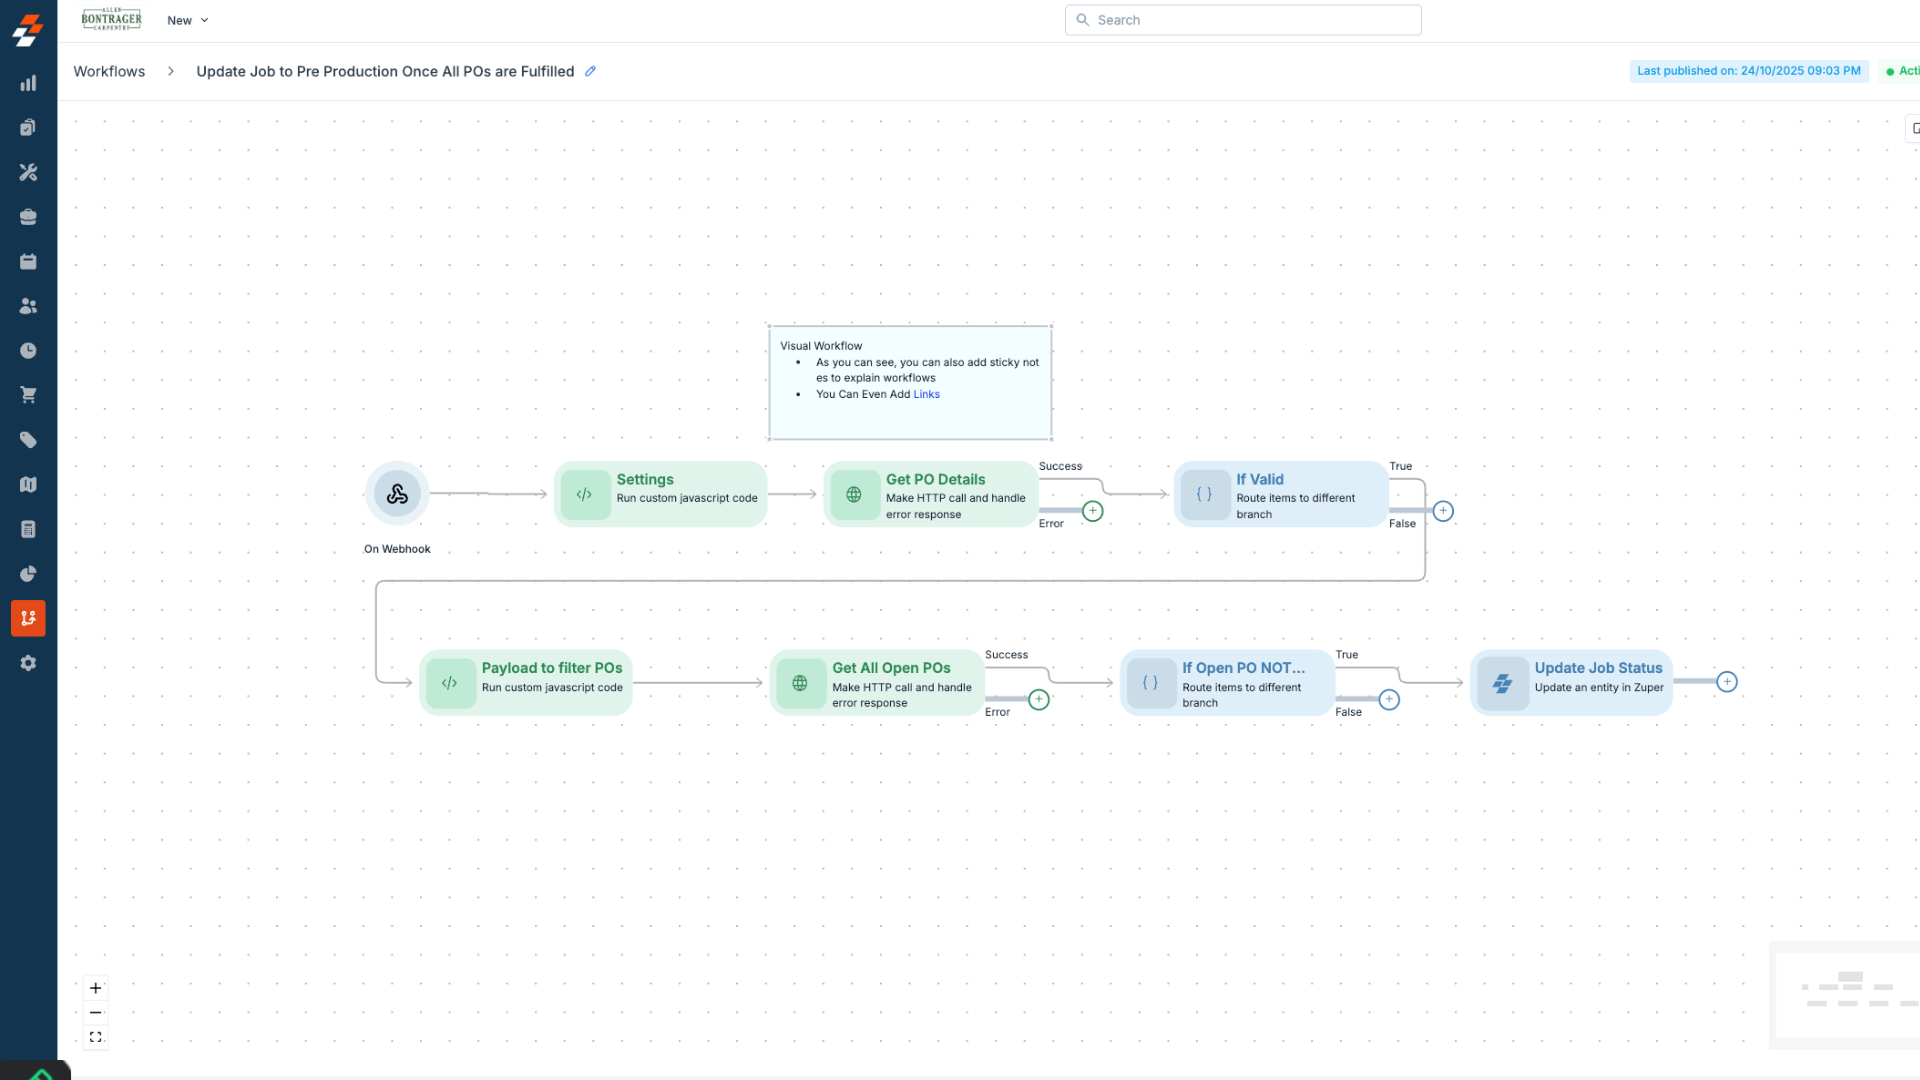The height and width of the screenshot is (1080, 1920).
Task: Open the Links hyperlink in the sticky note
Action: [x=926, y=394]
